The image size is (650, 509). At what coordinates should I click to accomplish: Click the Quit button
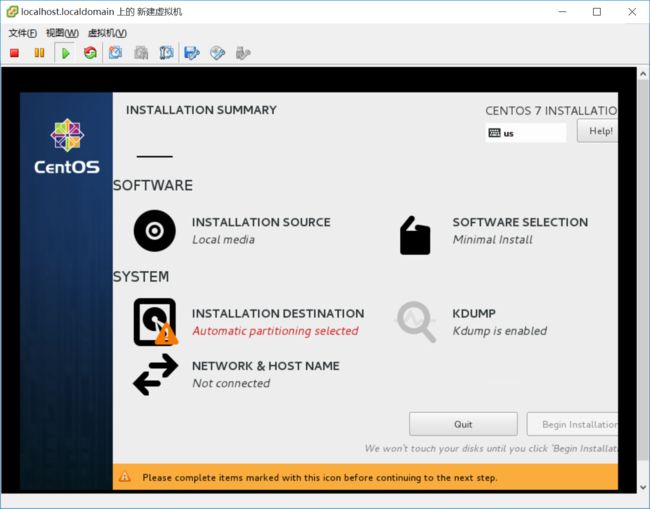(463, 424)
